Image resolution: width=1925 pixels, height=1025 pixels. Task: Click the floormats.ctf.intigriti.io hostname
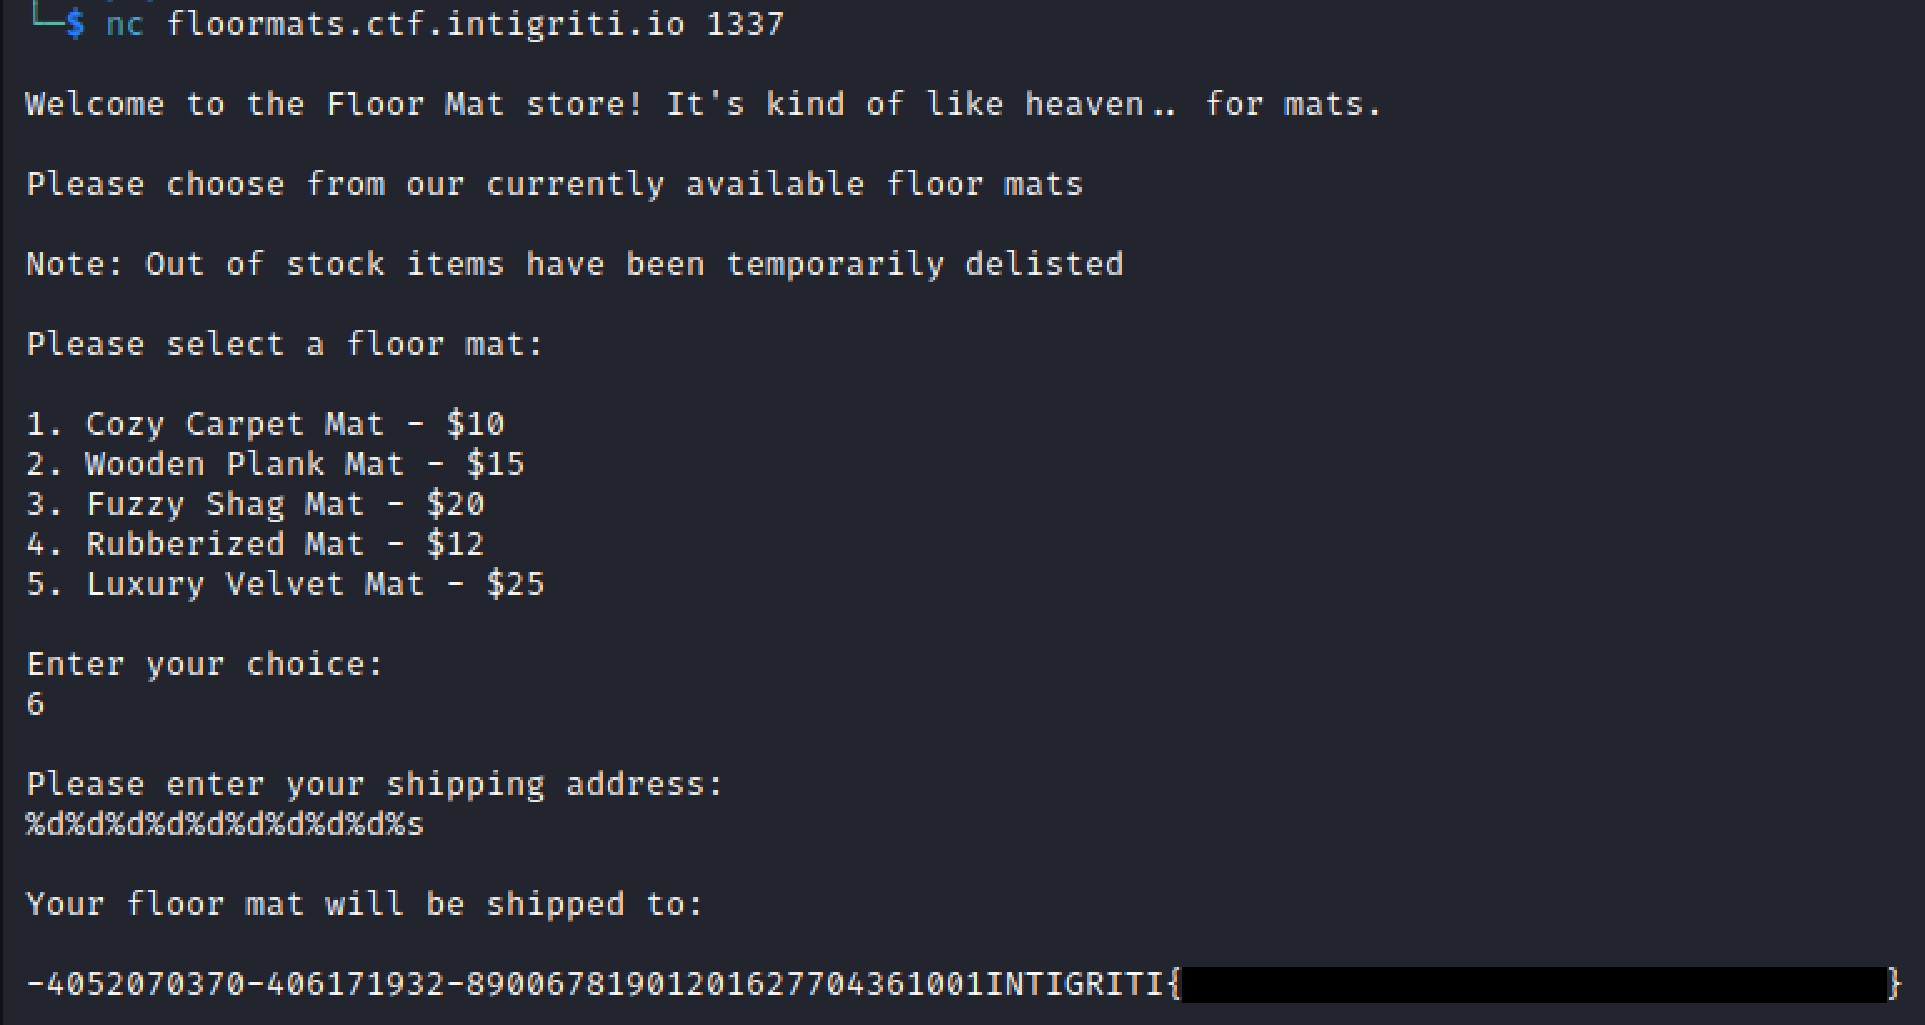[x=425, y=24]
